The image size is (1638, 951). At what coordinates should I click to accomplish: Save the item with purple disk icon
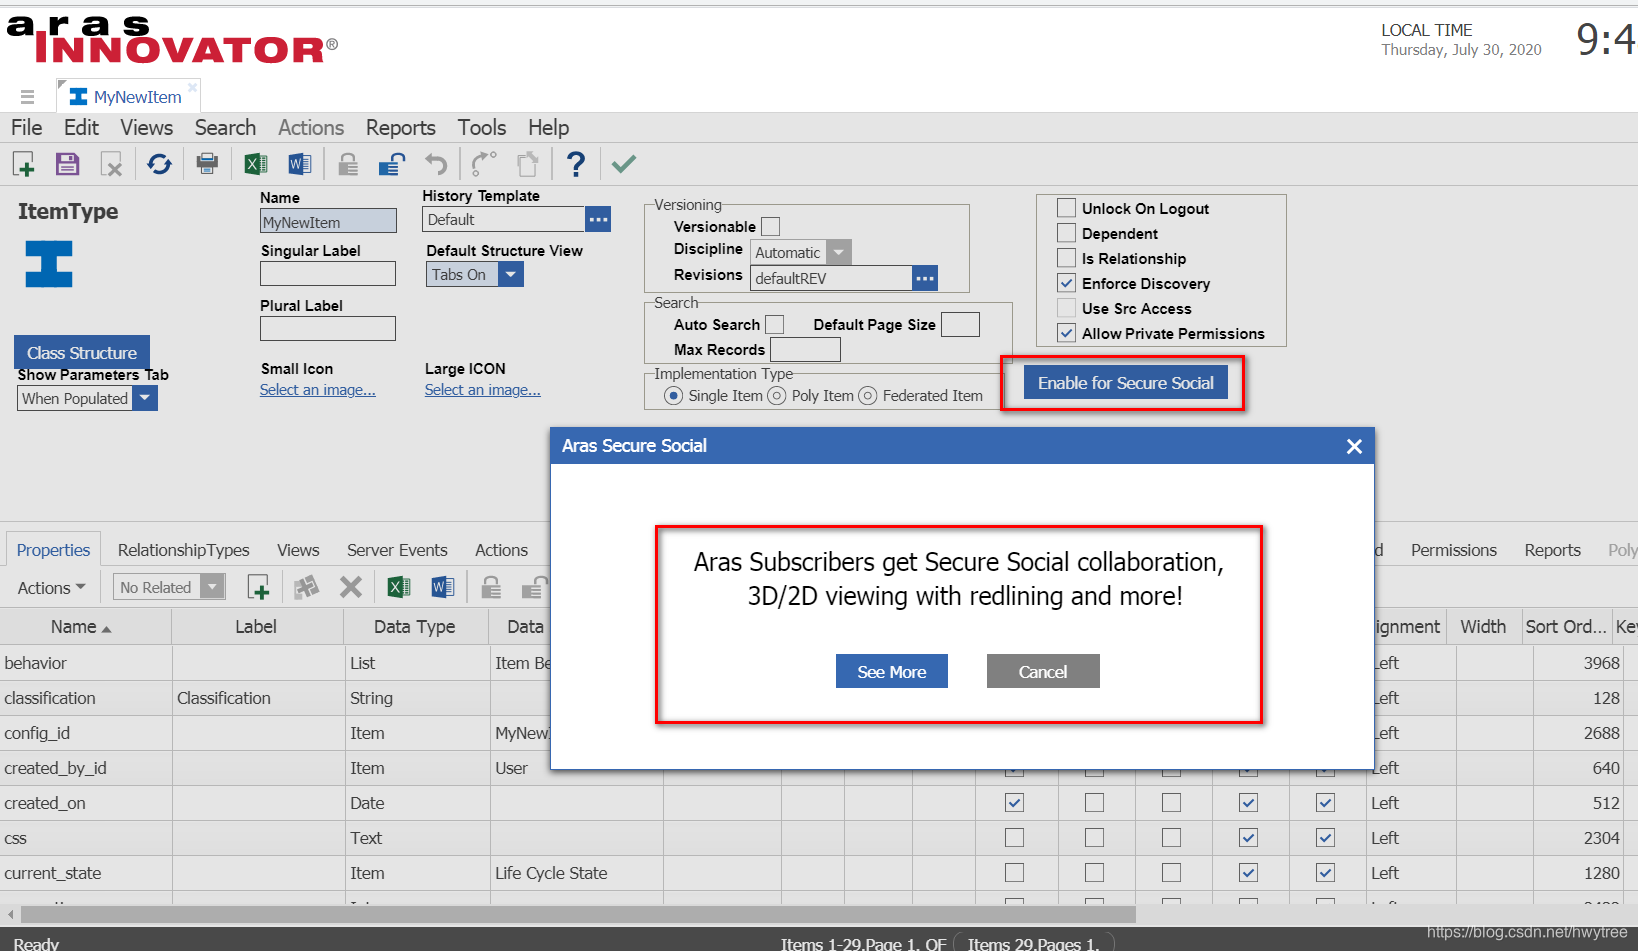point(67,164)
